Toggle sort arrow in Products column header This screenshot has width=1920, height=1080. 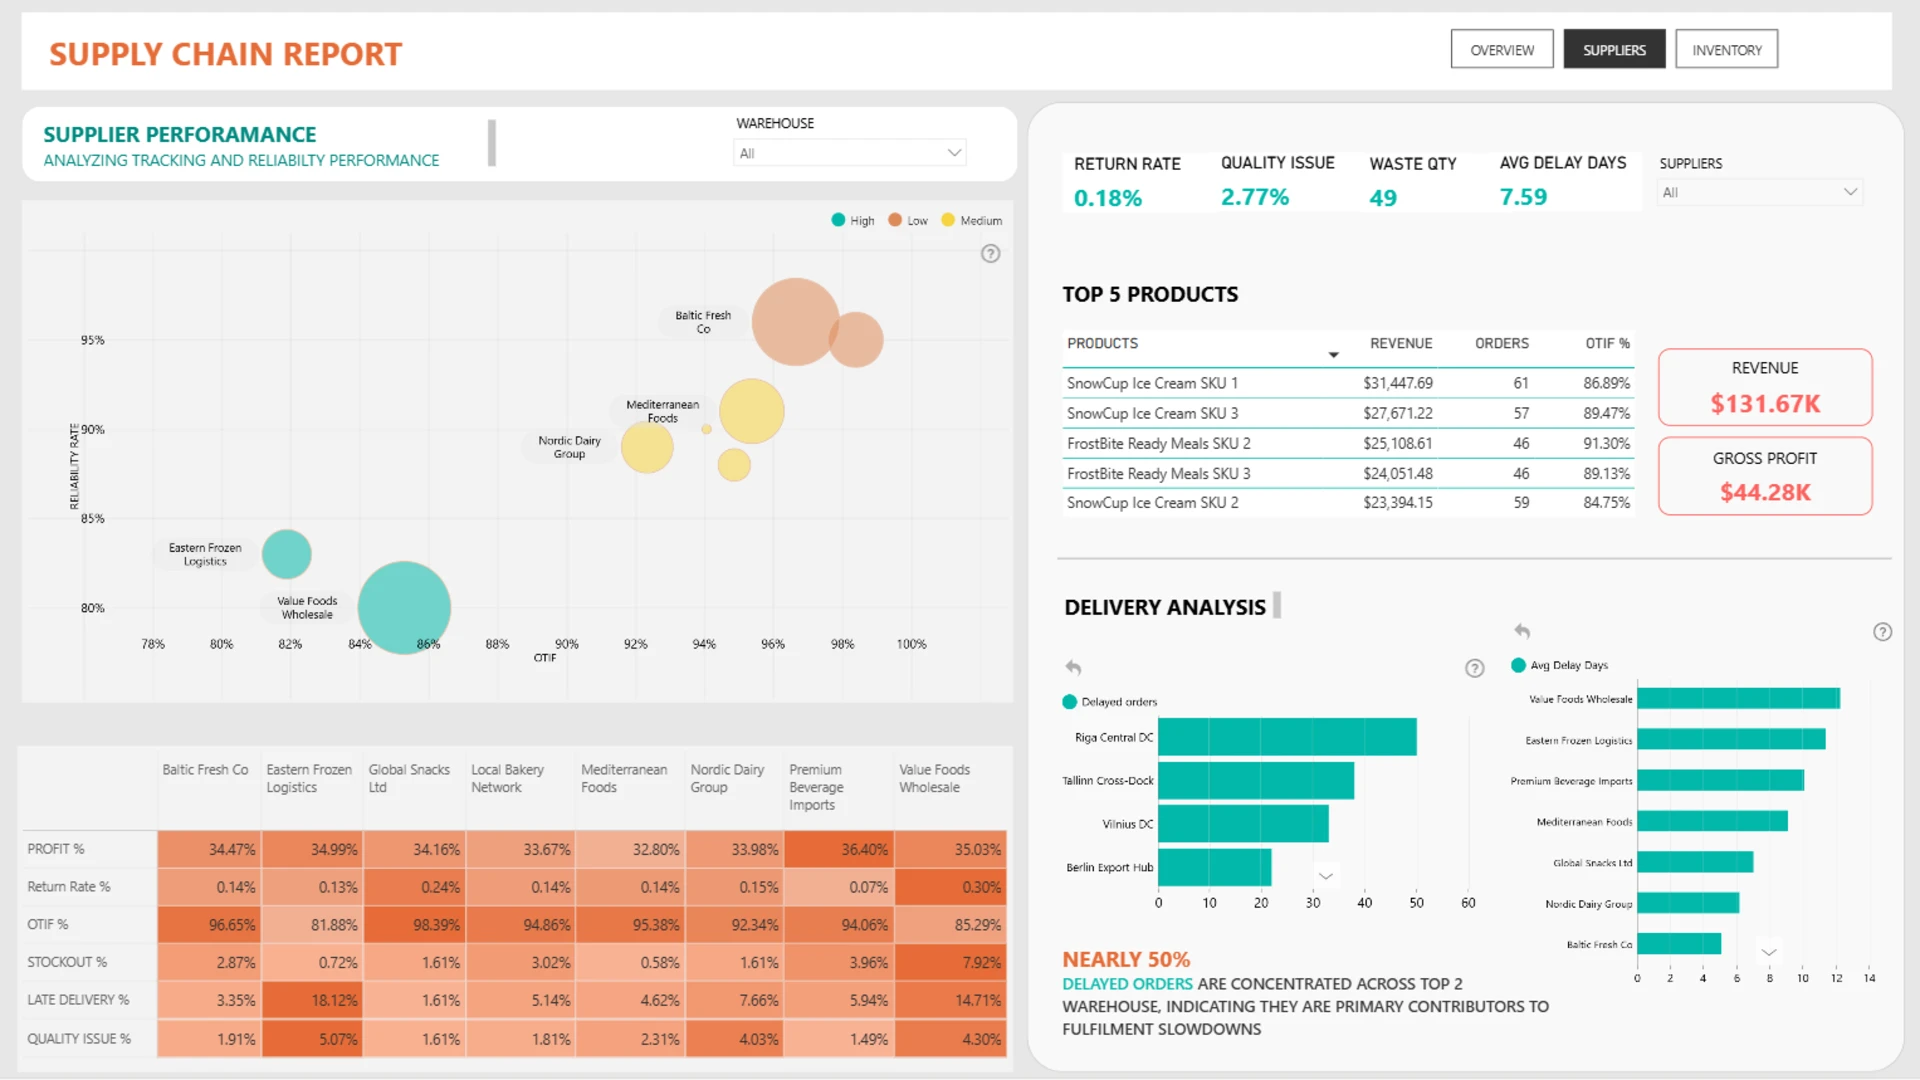[x=1333, y=355]
